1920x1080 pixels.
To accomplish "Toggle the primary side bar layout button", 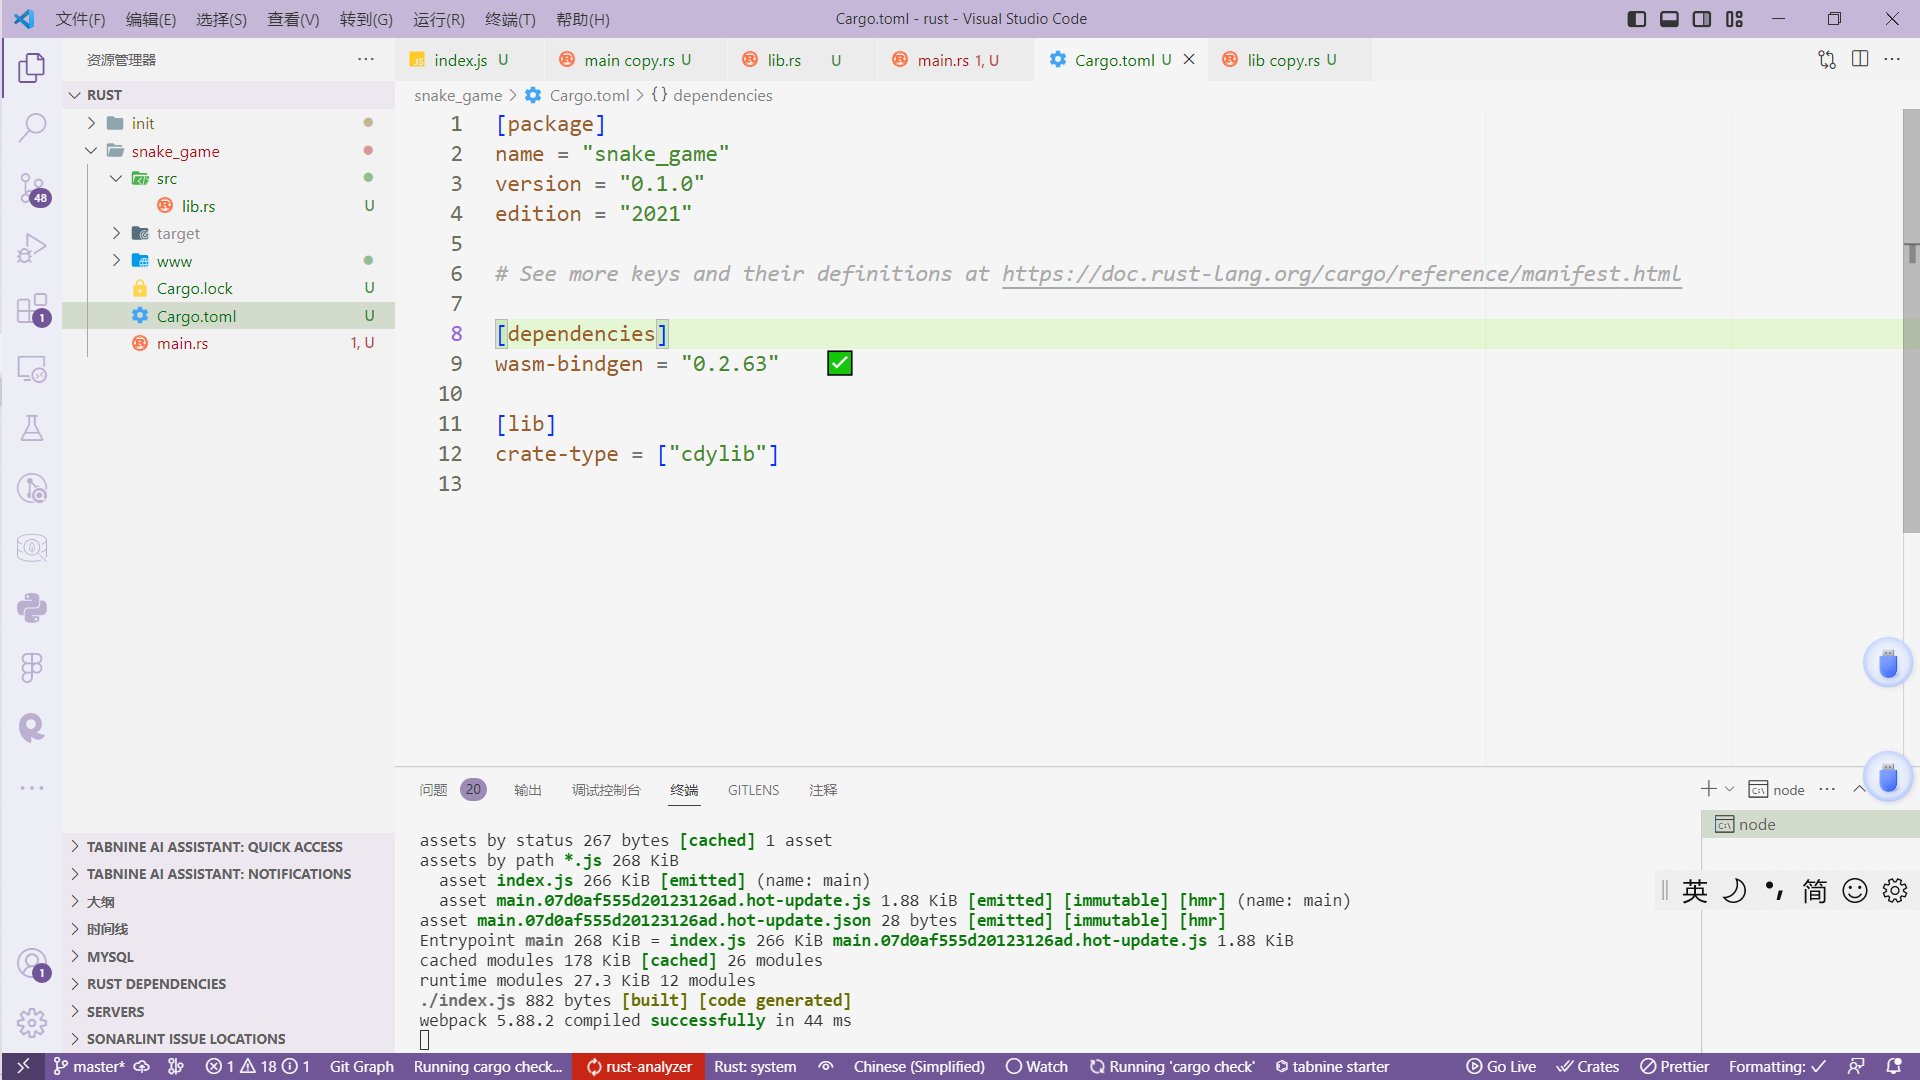I will 1637,19.
